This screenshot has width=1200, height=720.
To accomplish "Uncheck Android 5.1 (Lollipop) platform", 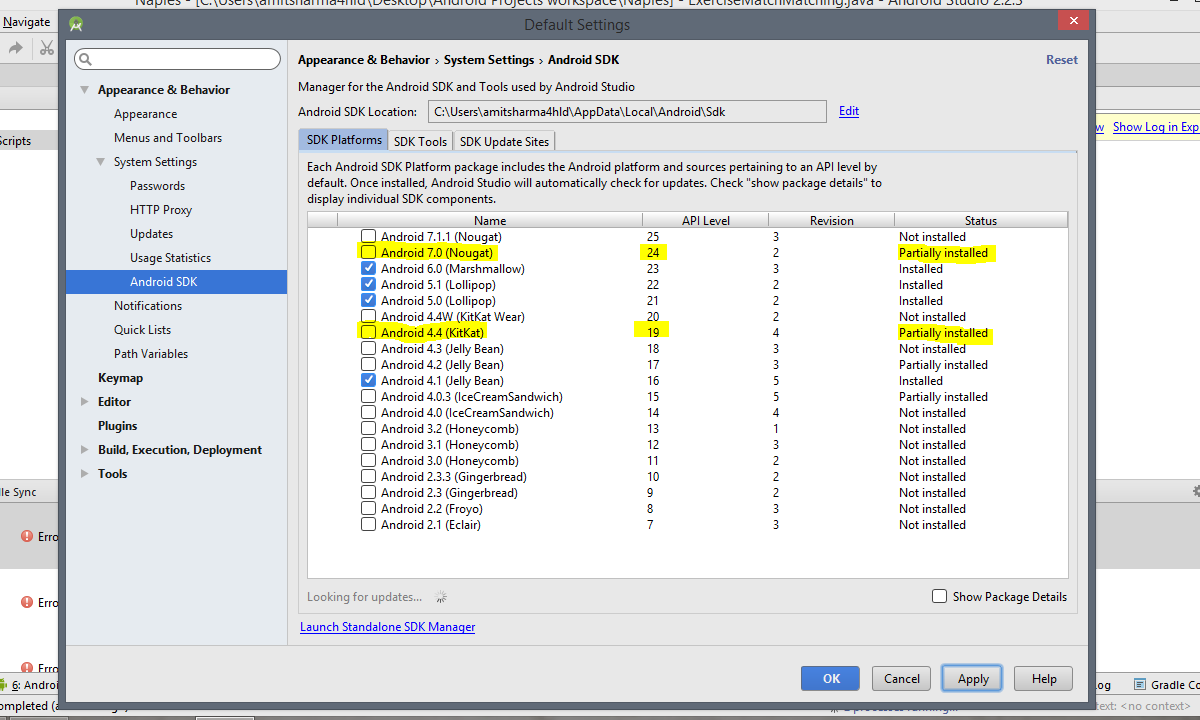I will coord(369,285).
